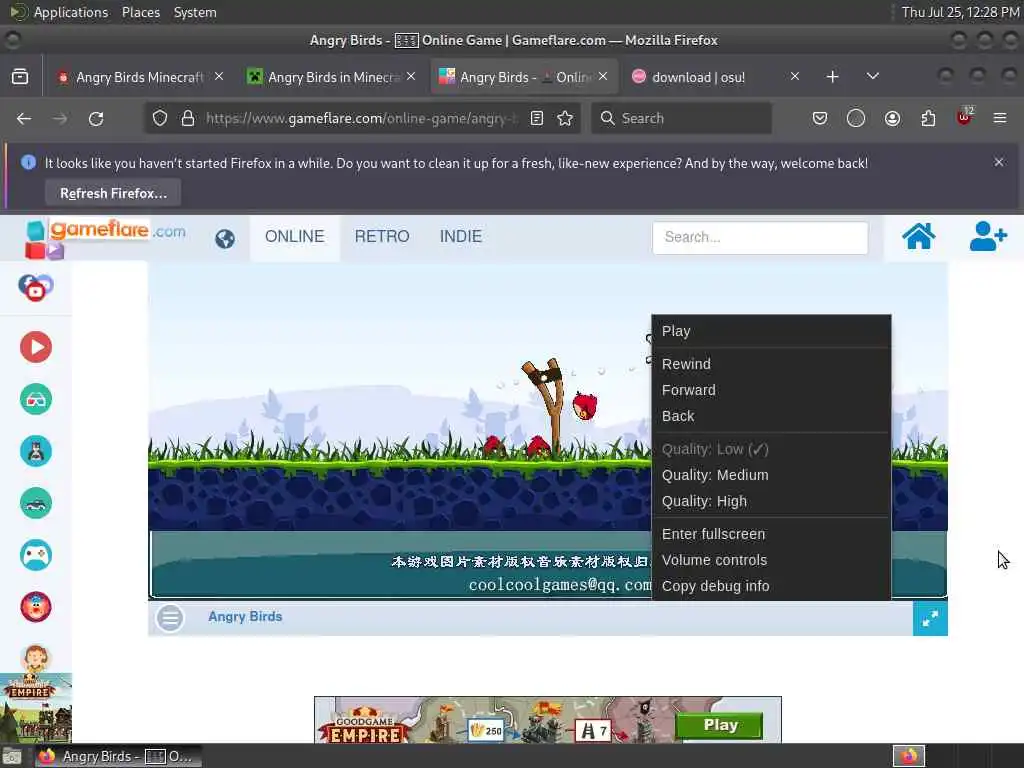
Task: Expand game to fullscreen blue arrows button
Action: pos(930,618)
